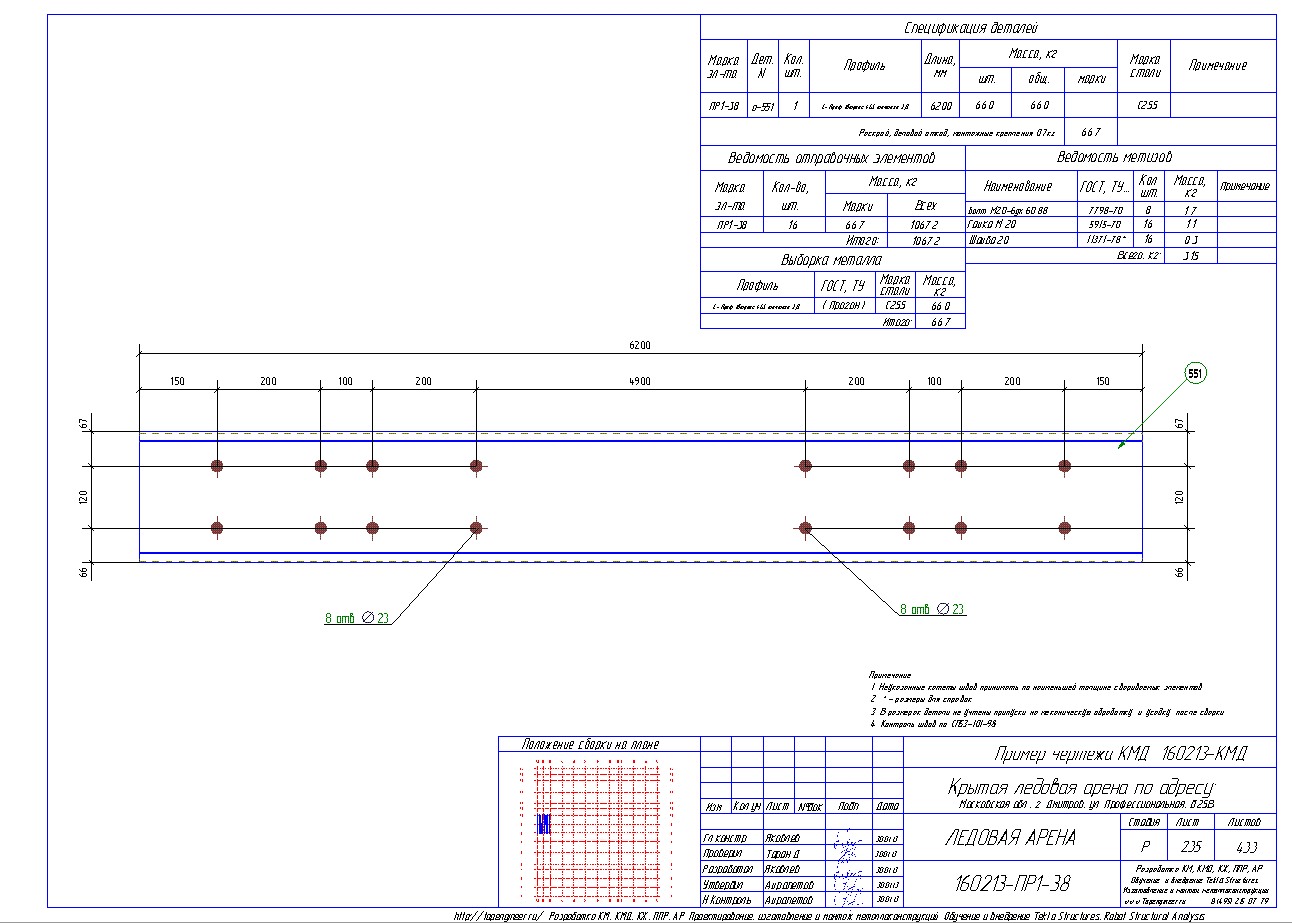Click the overall 6200 dimension text
The width and height of the screenshot is (1292, 923).
(x=640, y=345)
